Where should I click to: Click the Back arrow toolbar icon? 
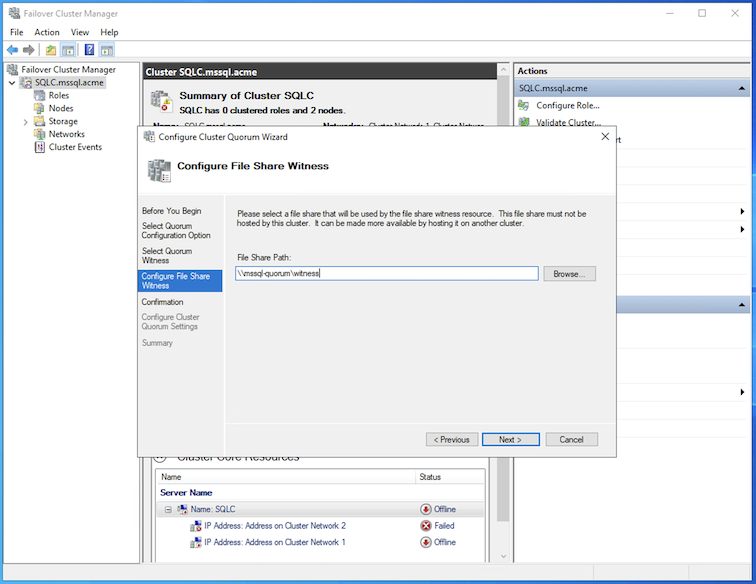pos(13,50)
